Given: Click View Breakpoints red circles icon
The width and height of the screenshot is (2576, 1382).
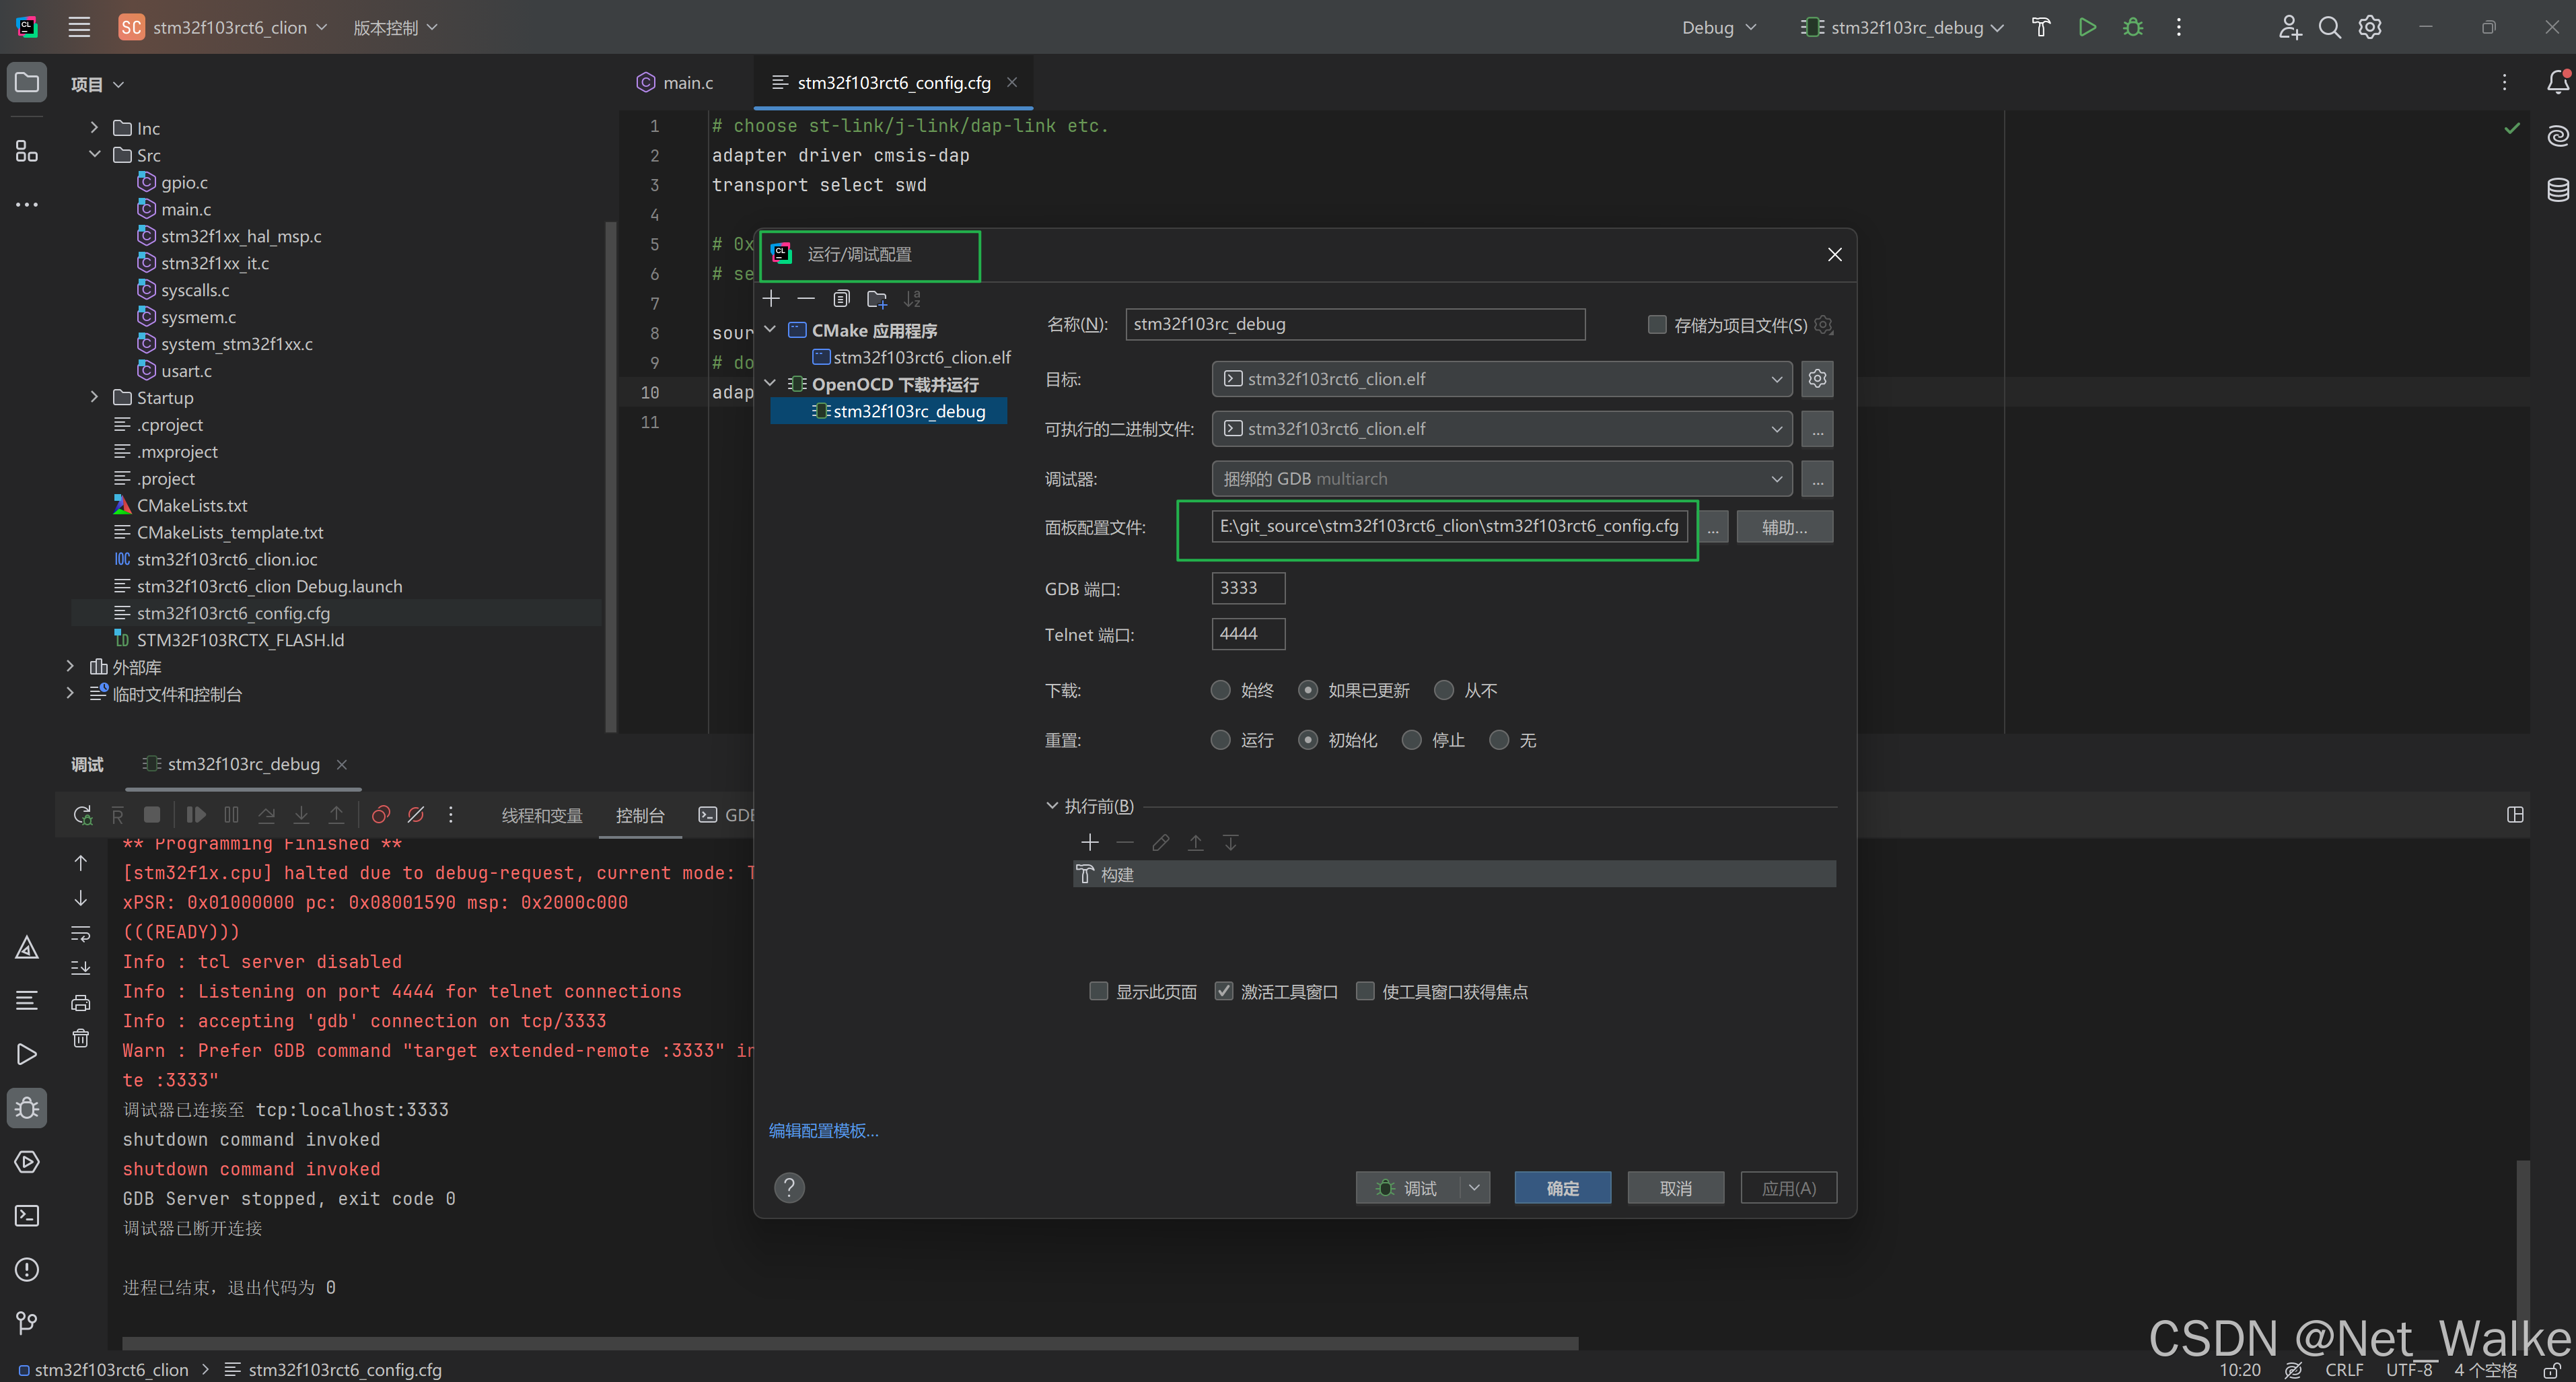Looking at the screenshot, I should pyautogui.click(x=380, y=815).
